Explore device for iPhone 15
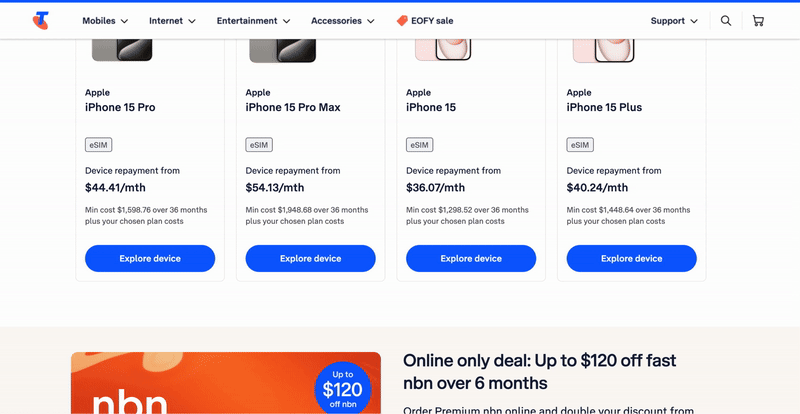 click(471, 258)
